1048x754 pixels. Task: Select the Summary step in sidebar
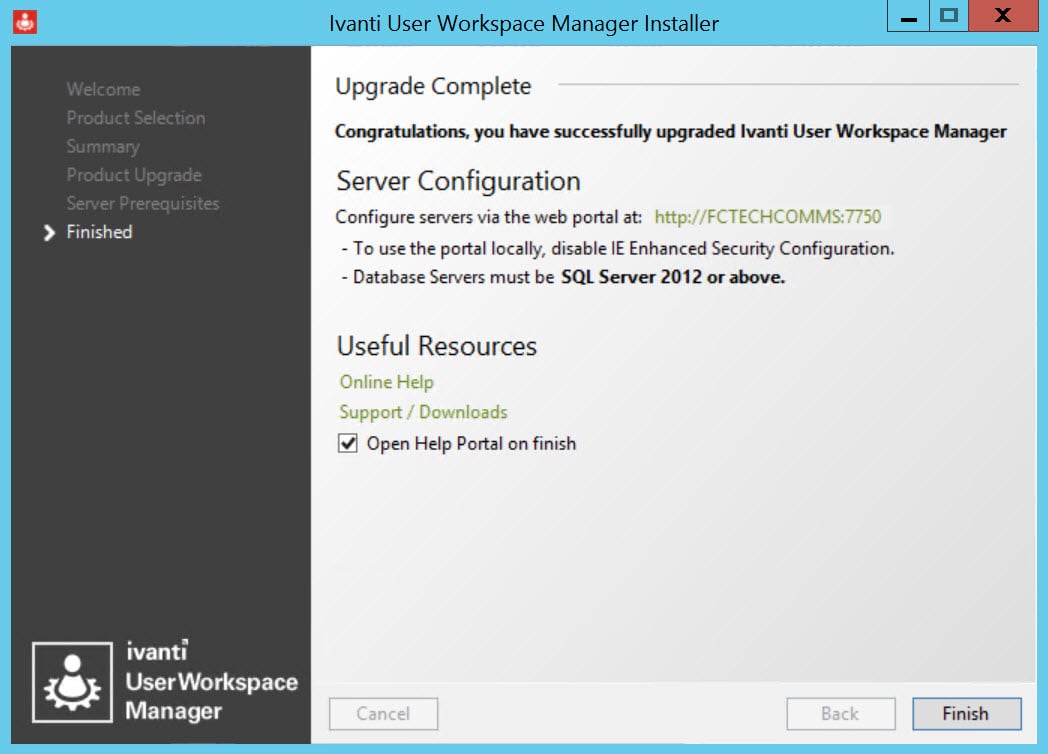(x=102, y=146)
